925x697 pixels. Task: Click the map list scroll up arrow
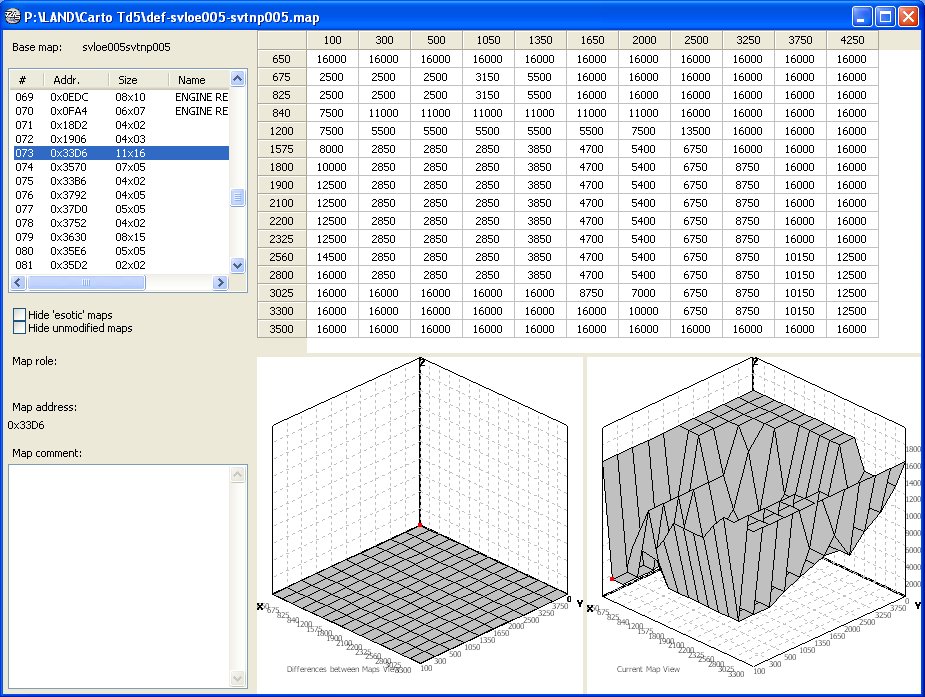(x=238, y=78)
